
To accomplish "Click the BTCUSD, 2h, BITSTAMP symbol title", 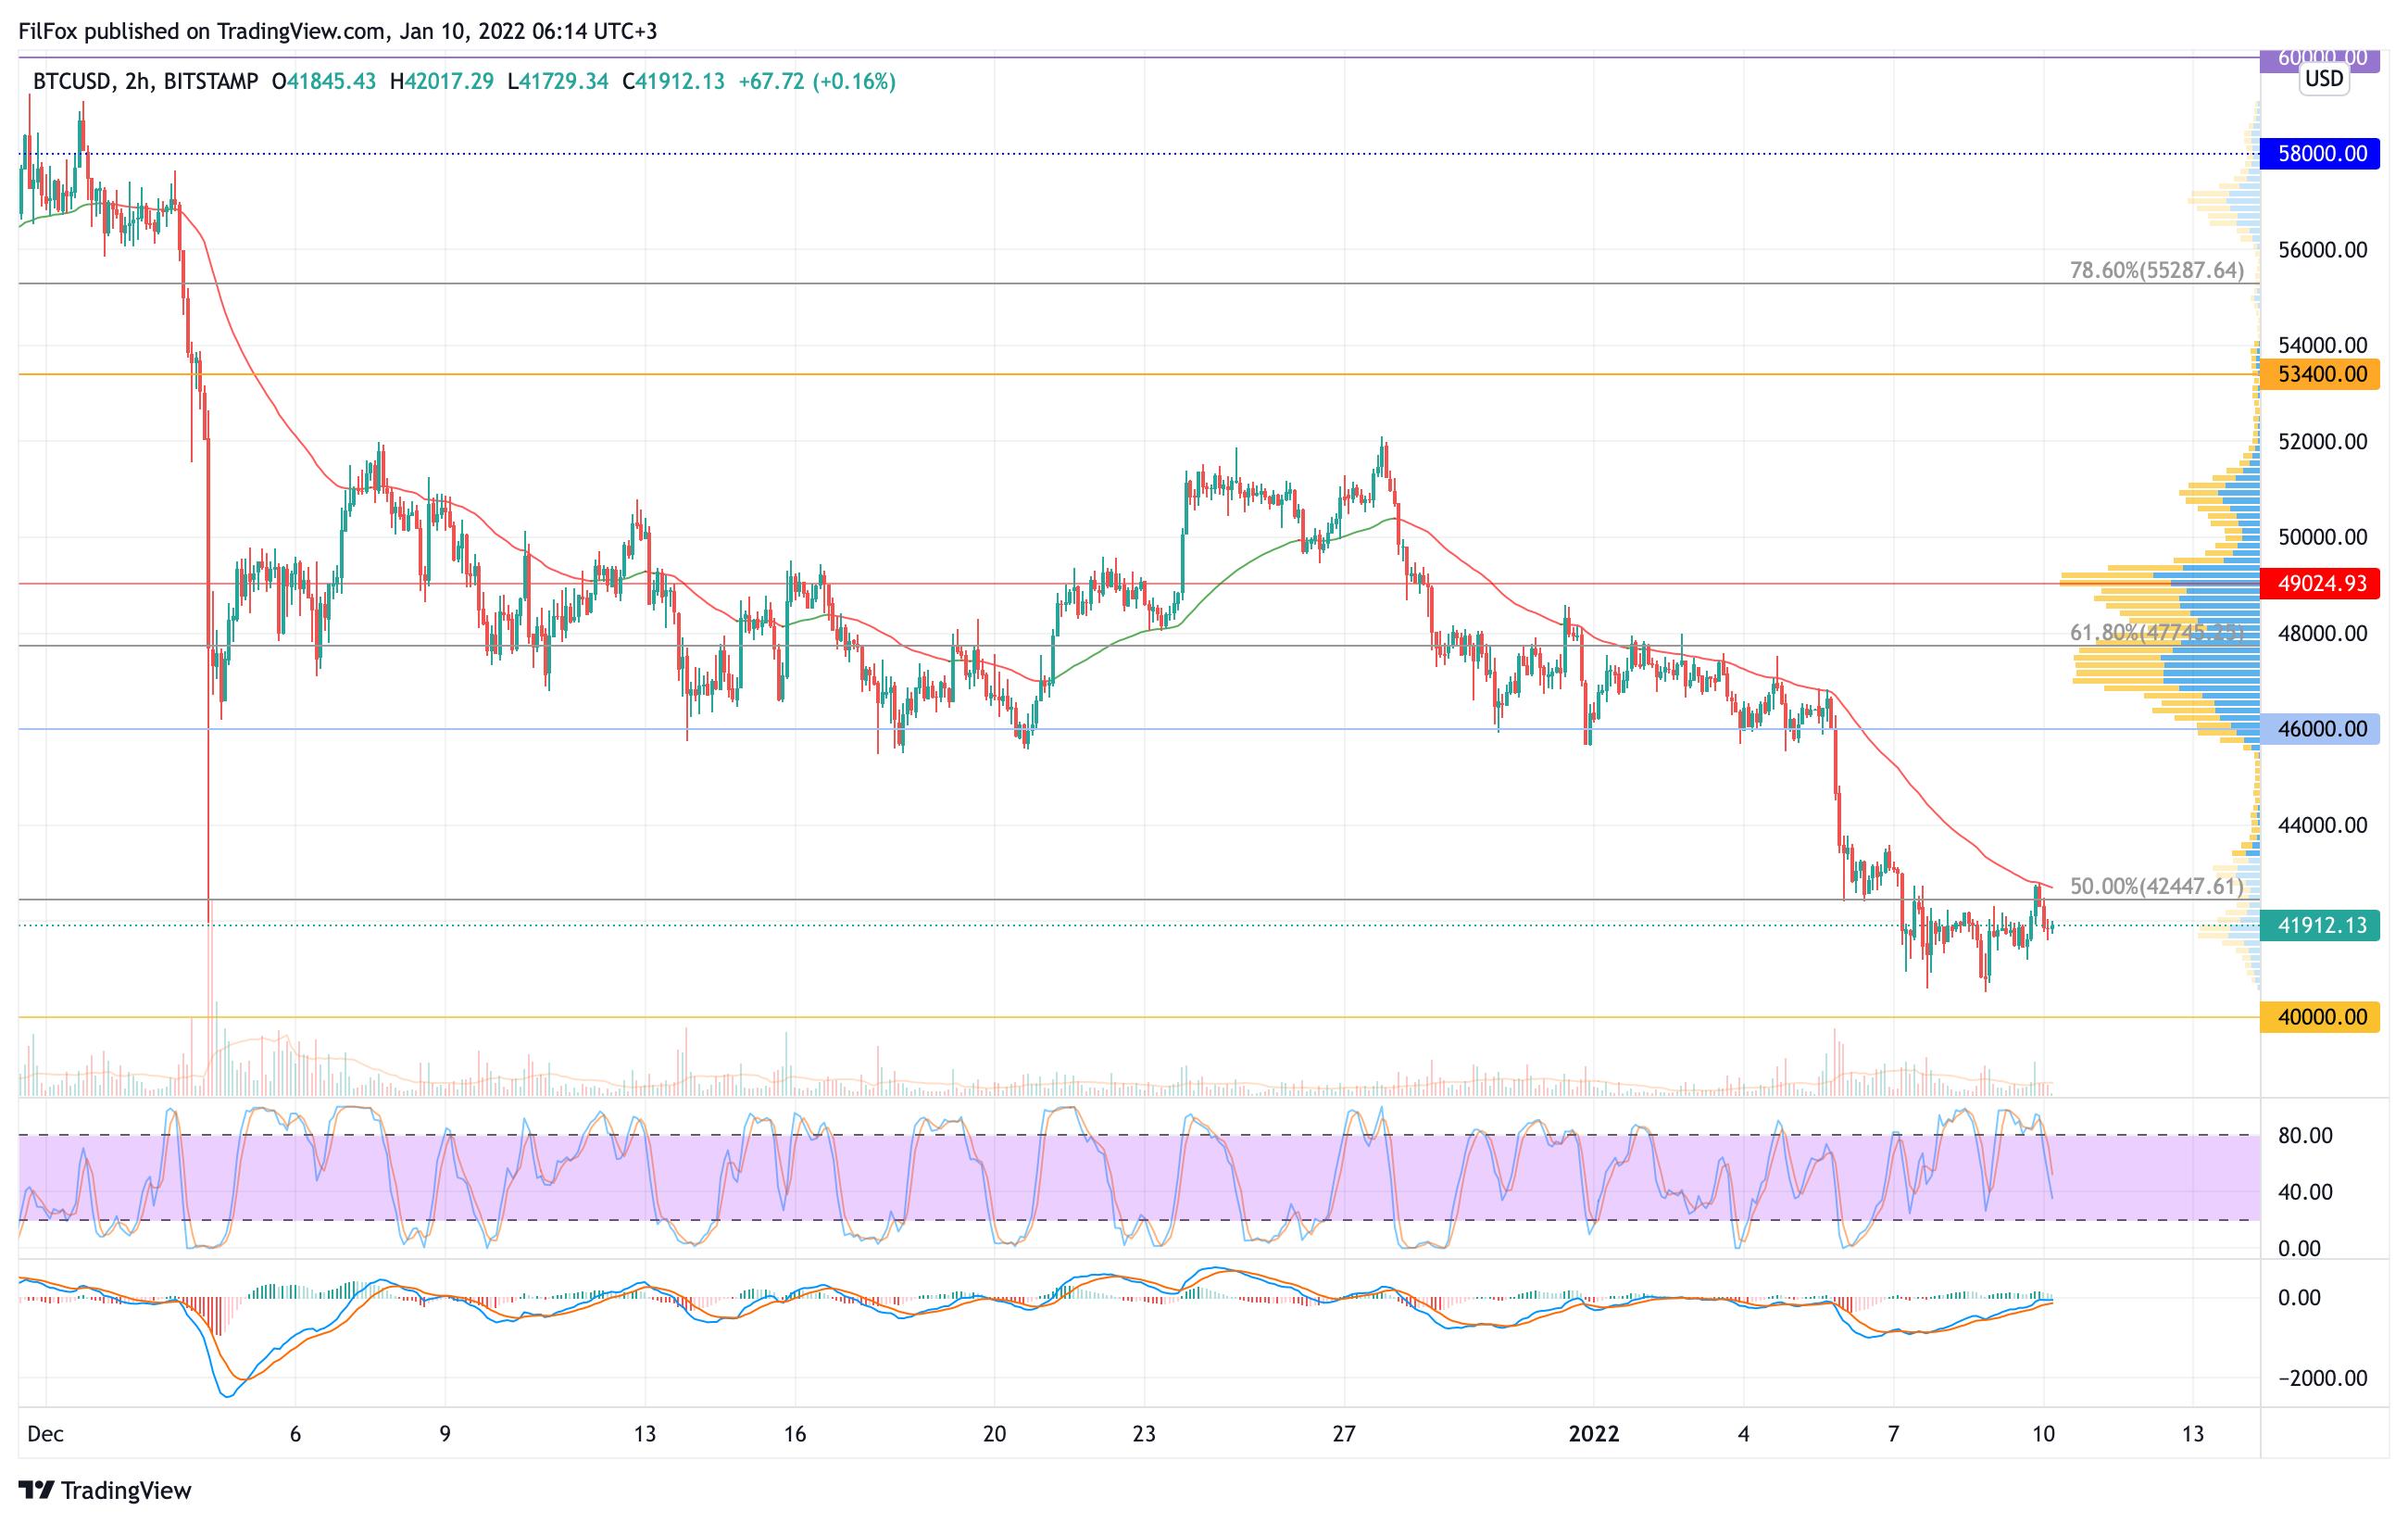I will tap(145, 81).
